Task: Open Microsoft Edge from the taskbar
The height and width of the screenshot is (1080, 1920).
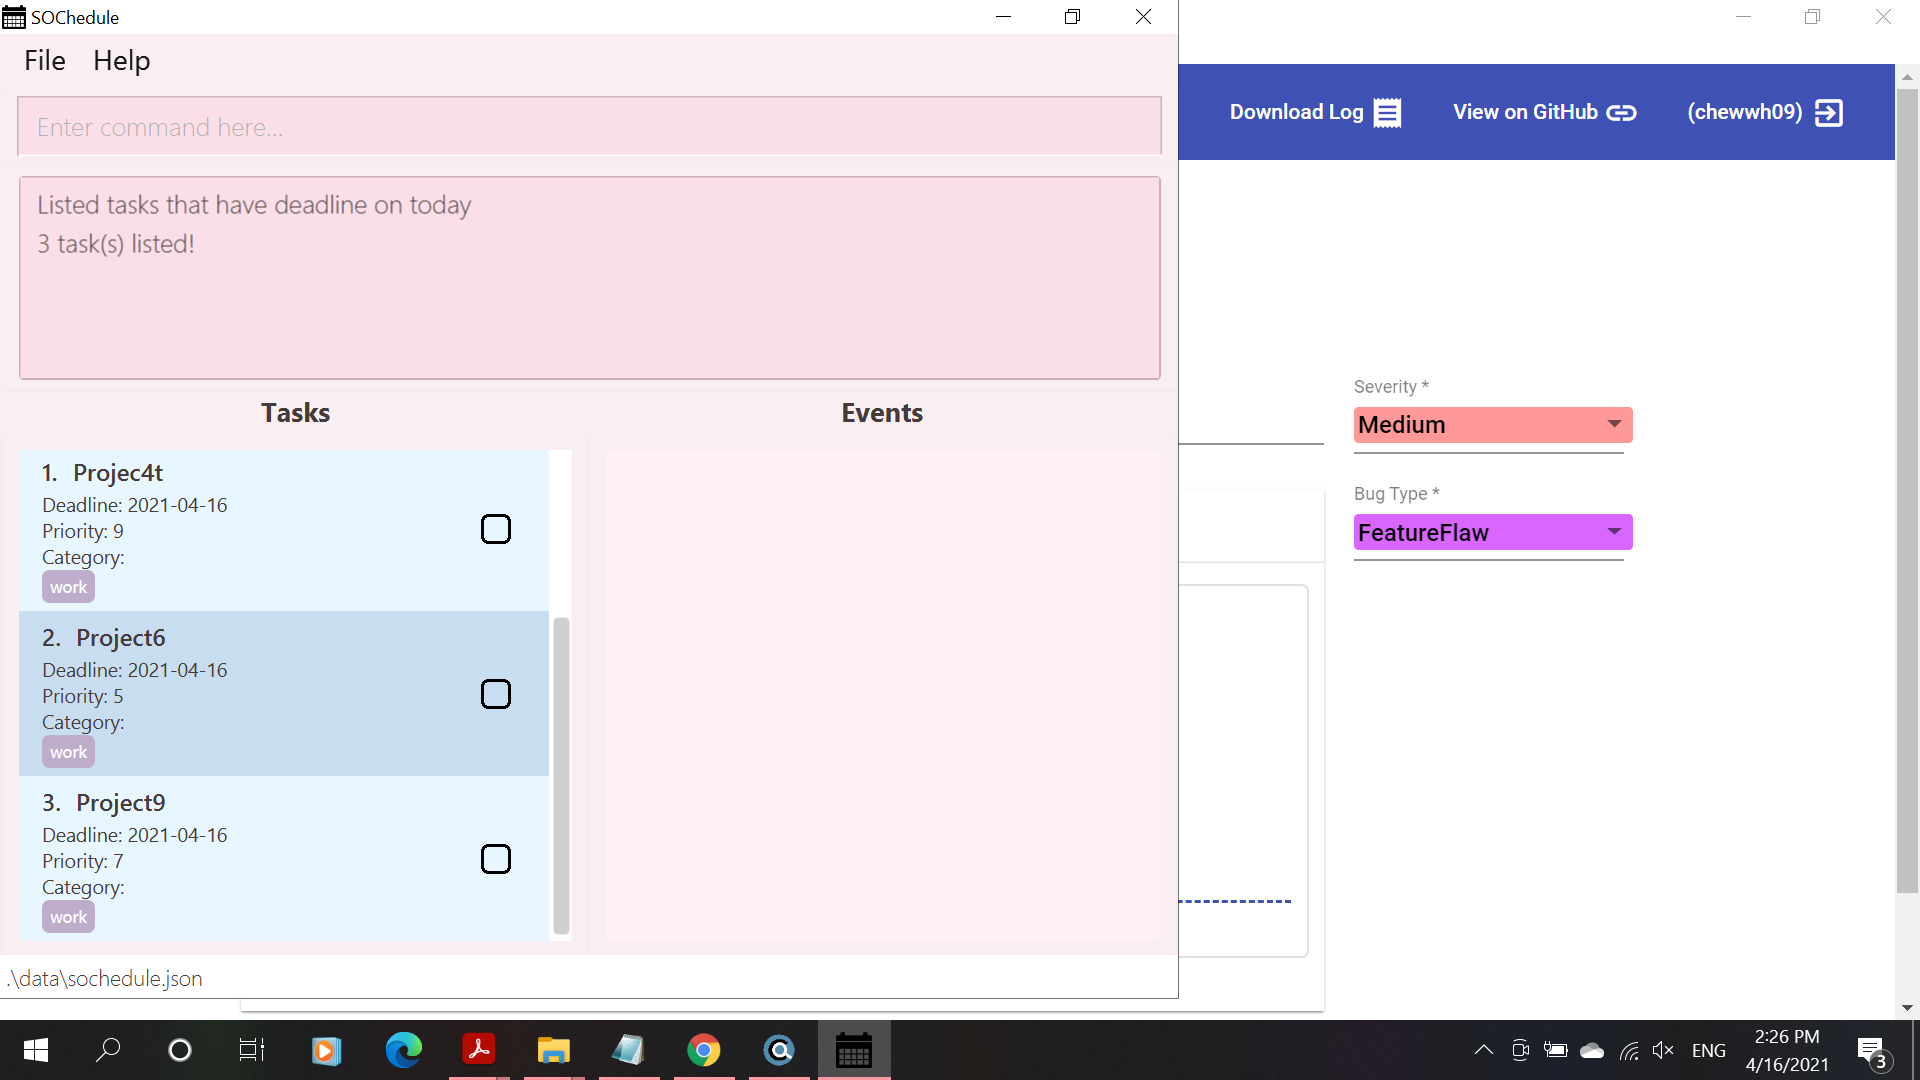Action: (x=403, y=1050)
